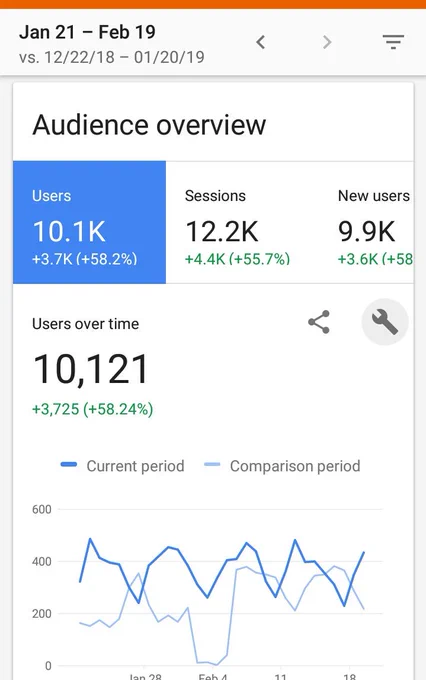Tap the comparison dates vs. 12/22/18 – 01/20/19
Screen dimensions: 426x680
click(111, 57)
